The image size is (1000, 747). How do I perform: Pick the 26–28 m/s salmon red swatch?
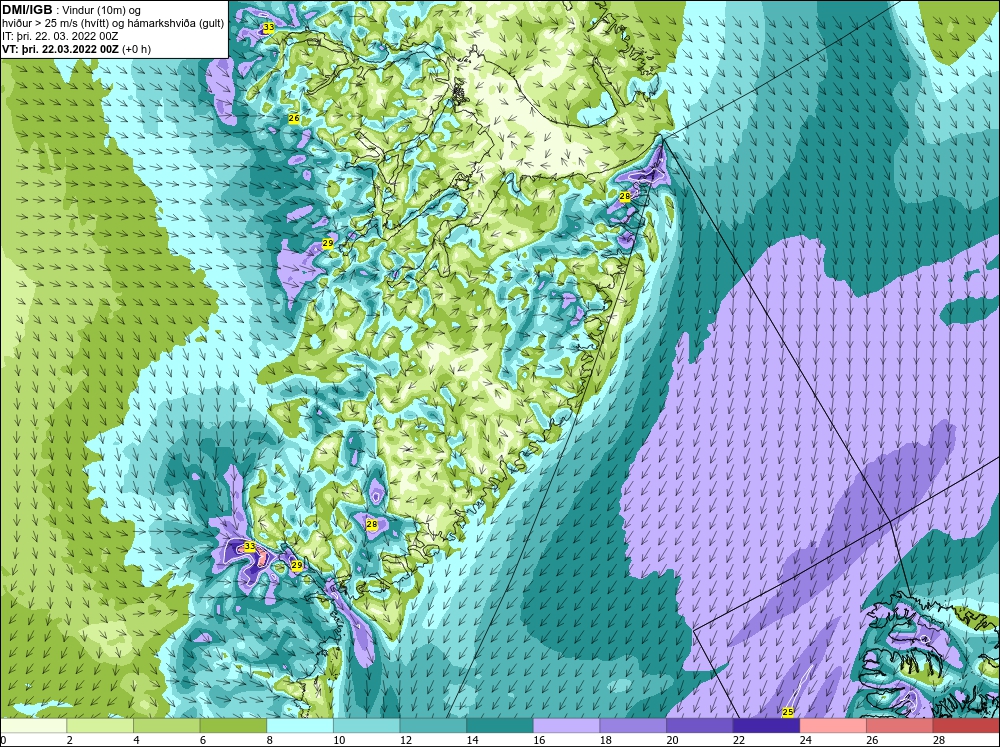(x=899, y=726)
